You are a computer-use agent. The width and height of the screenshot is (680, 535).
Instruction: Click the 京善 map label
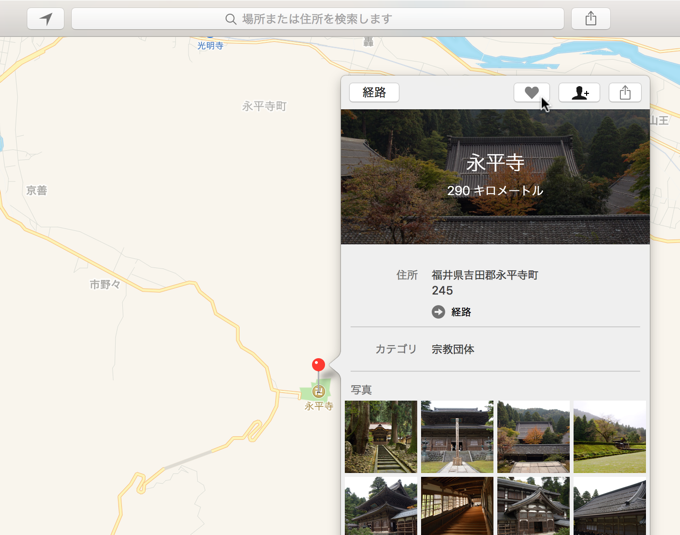36,190
